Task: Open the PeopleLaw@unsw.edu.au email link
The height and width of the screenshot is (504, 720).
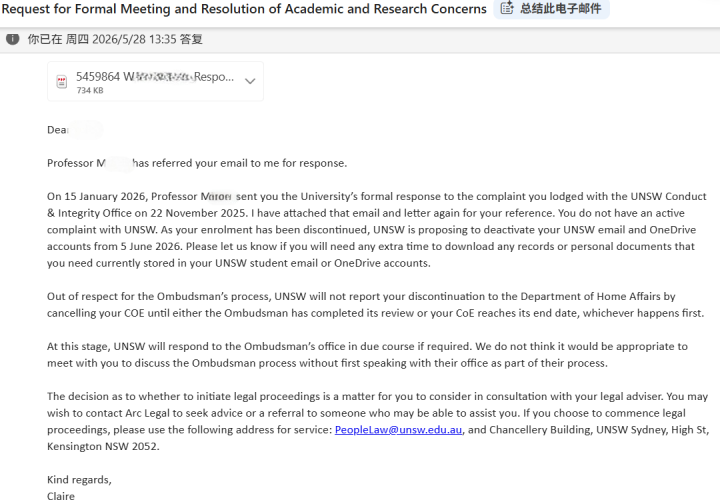Action: [x=398, y=430]
